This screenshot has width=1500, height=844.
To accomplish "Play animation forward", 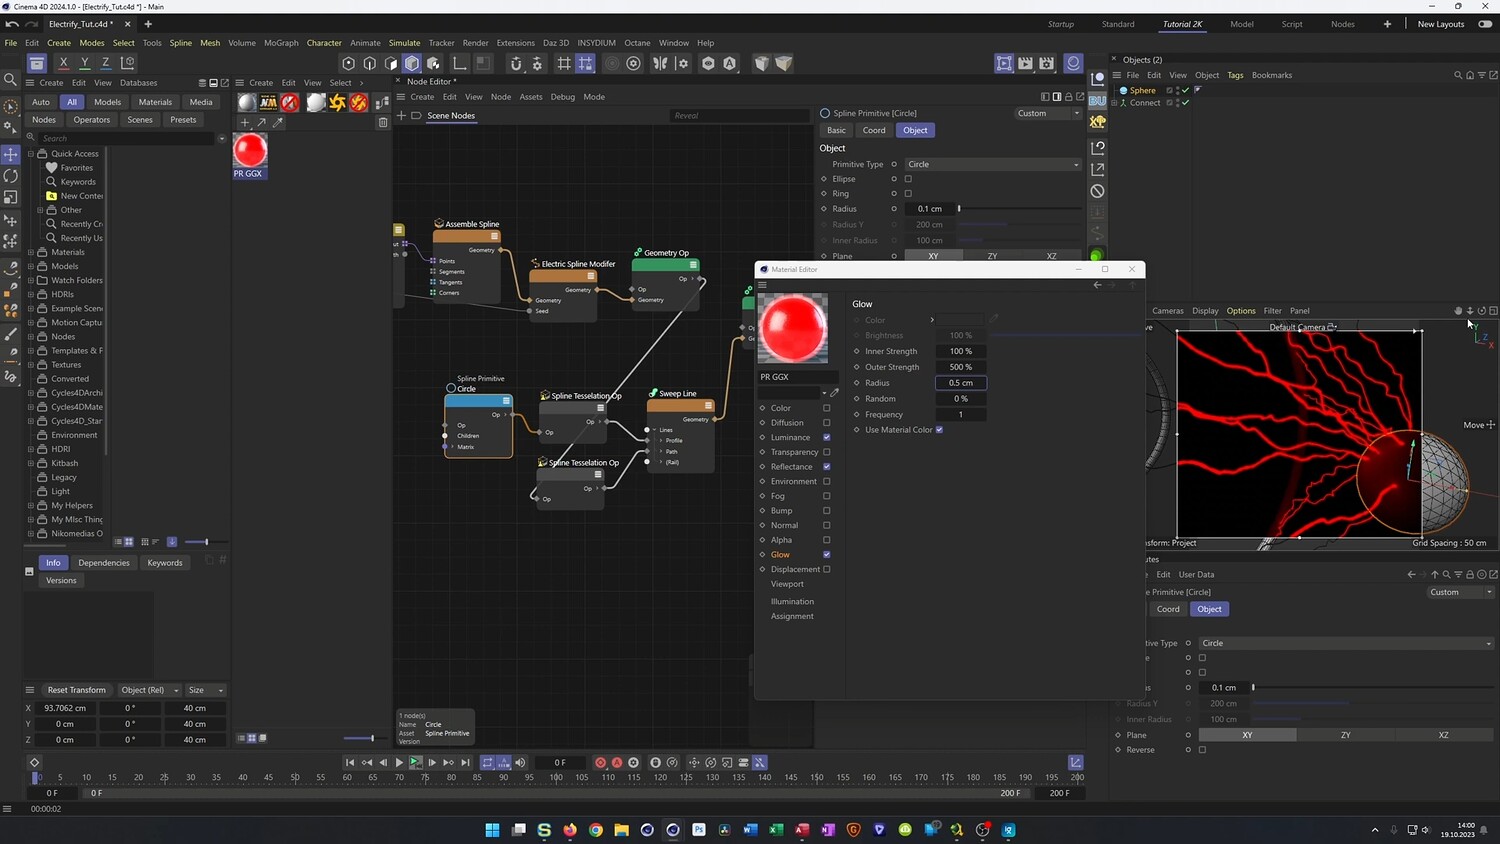I will point(399,762).
